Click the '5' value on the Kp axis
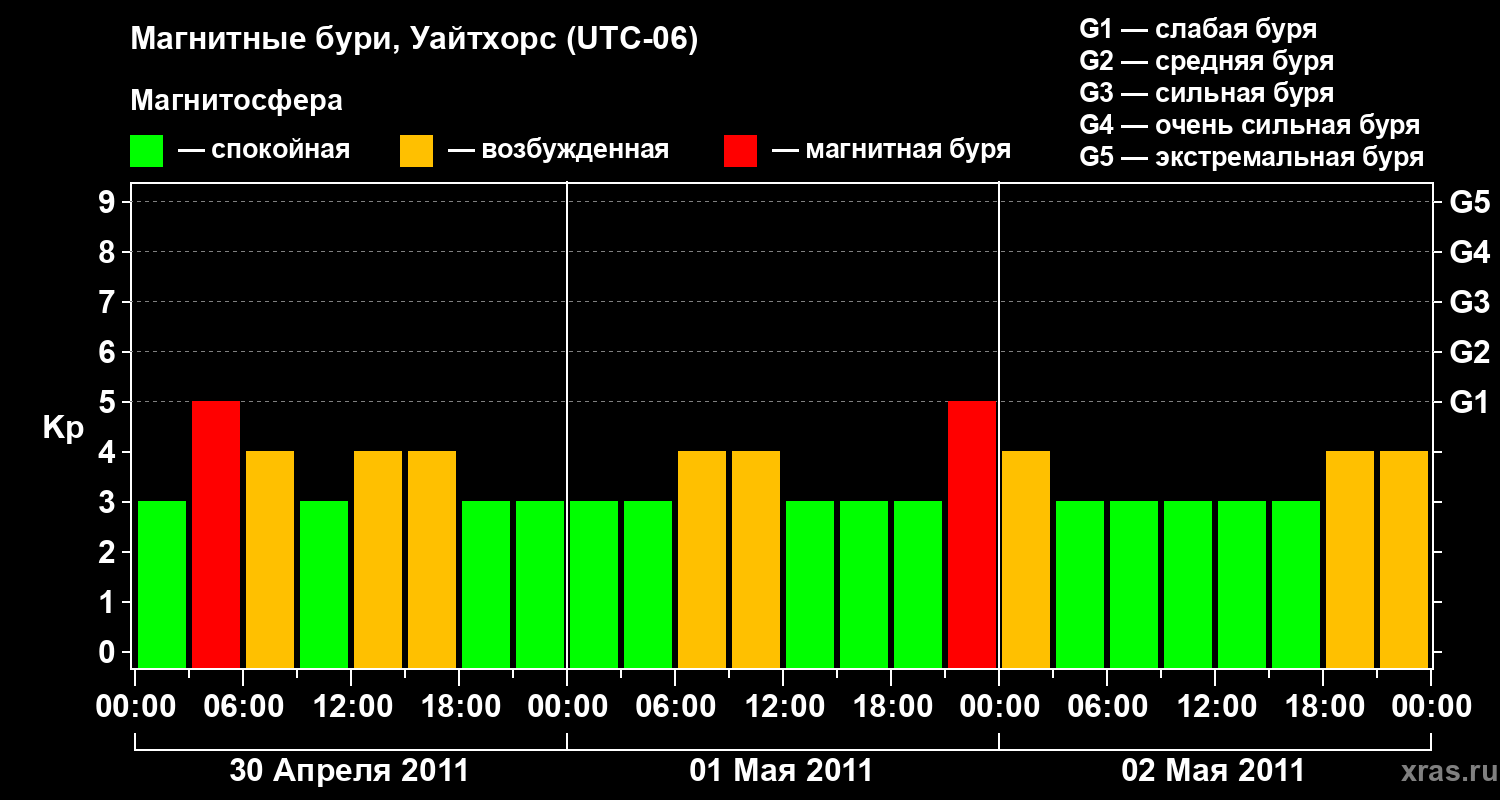 tap(109, 402)
